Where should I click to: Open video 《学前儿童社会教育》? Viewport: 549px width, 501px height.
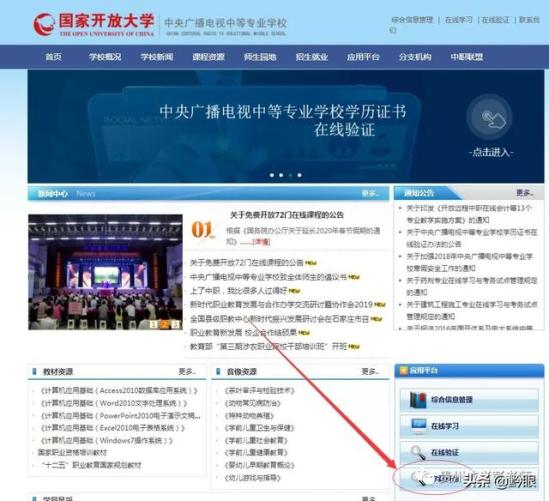click(256, 441)
